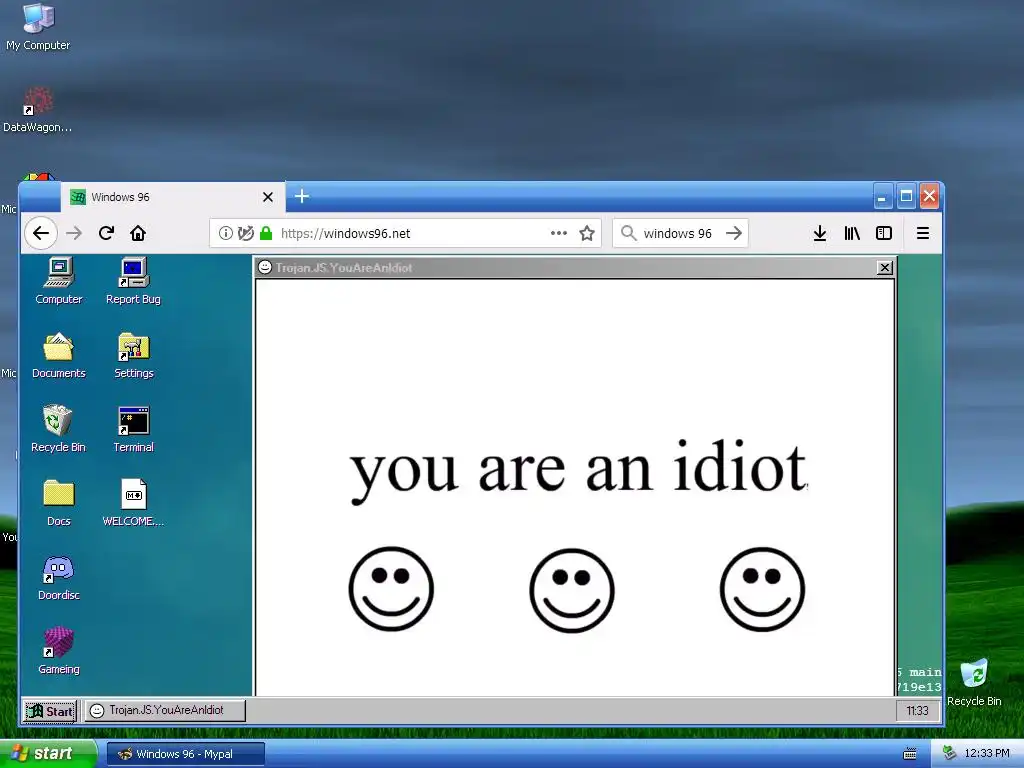Open the hamburger application menu
This screenshot has width=1024, height=768.
923,233
